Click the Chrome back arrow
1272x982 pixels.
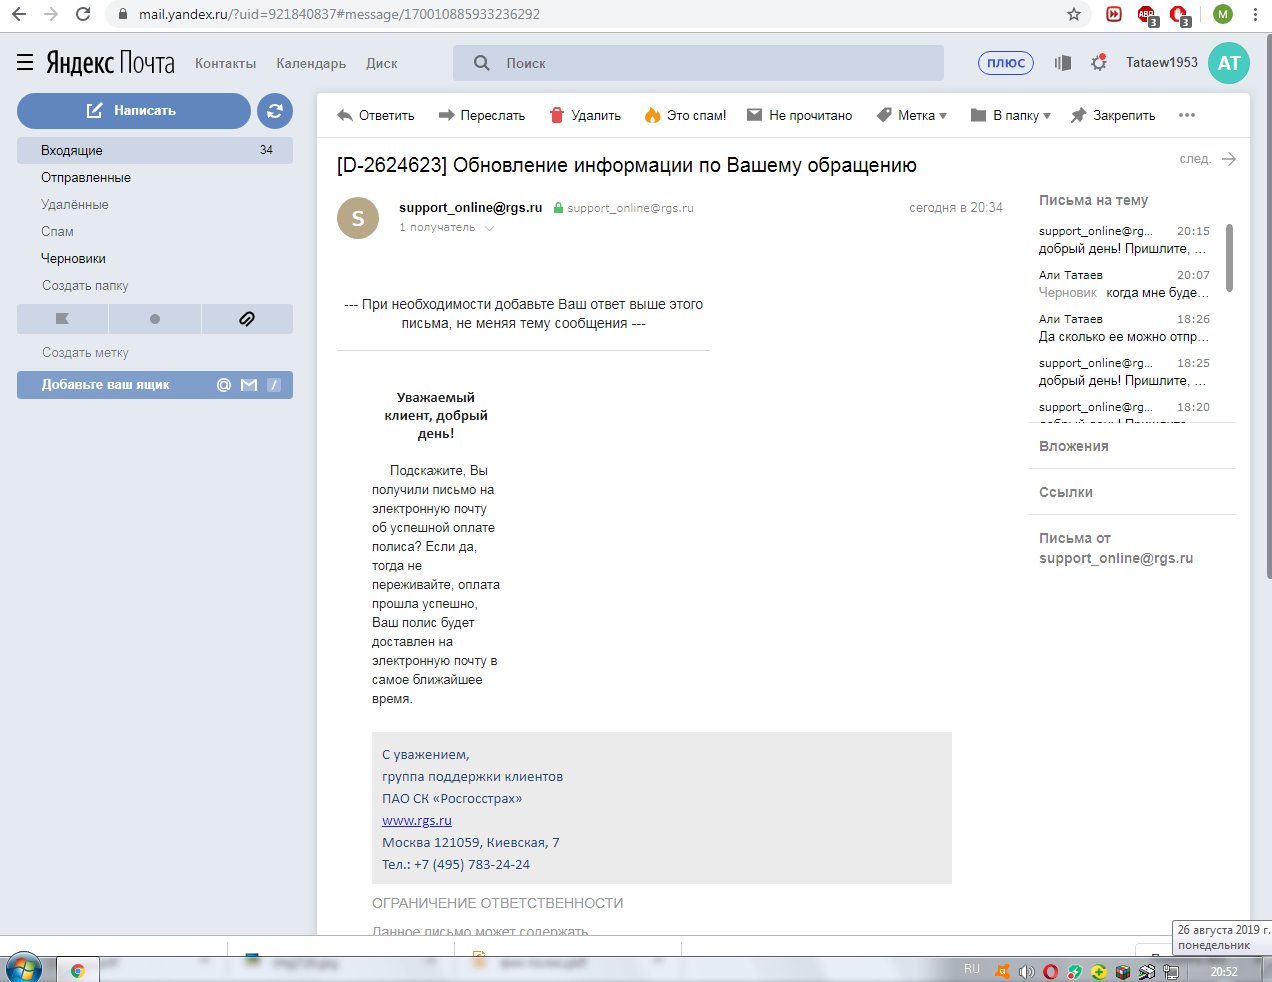point(19,14)
